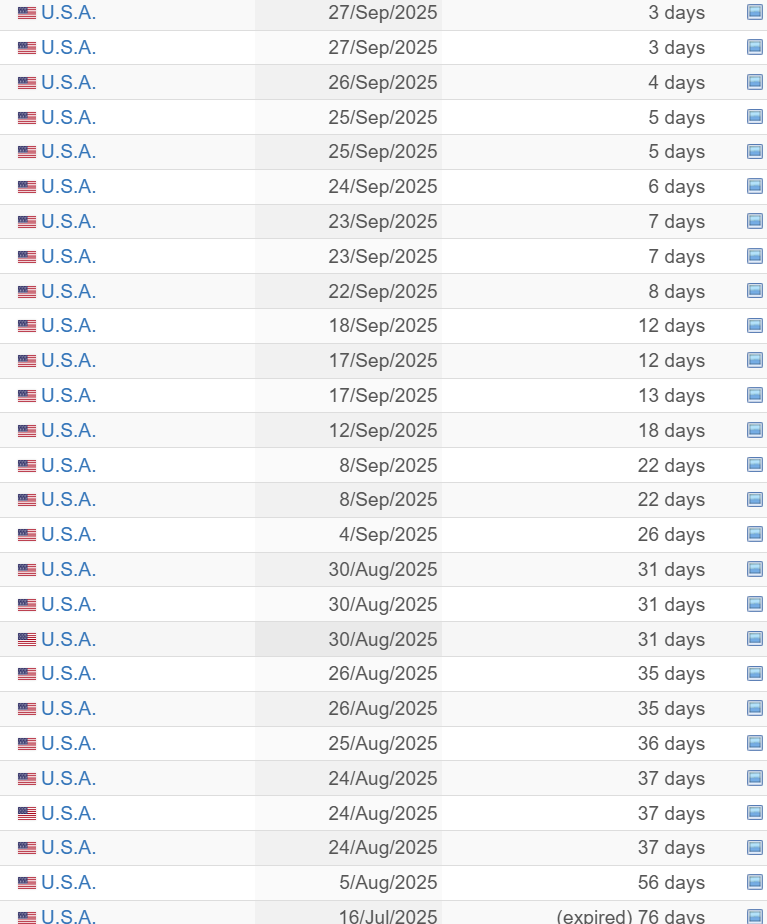
Task: Click the image icon in the 26/Sep/2025 row
Action: click(755, 82)
